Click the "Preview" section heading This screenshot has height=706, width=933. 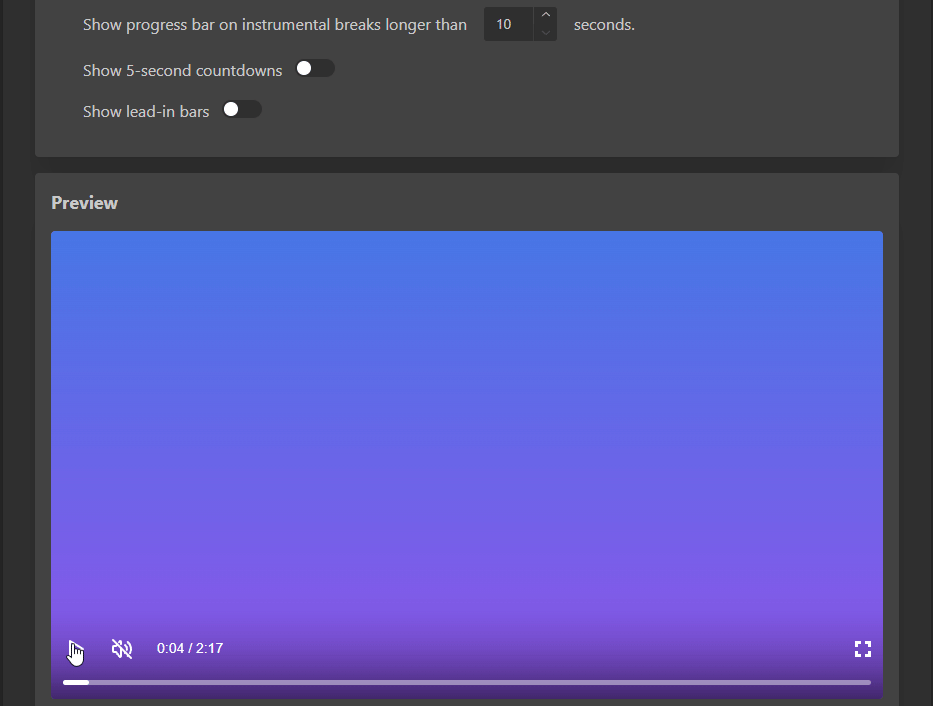click(84, 203)
